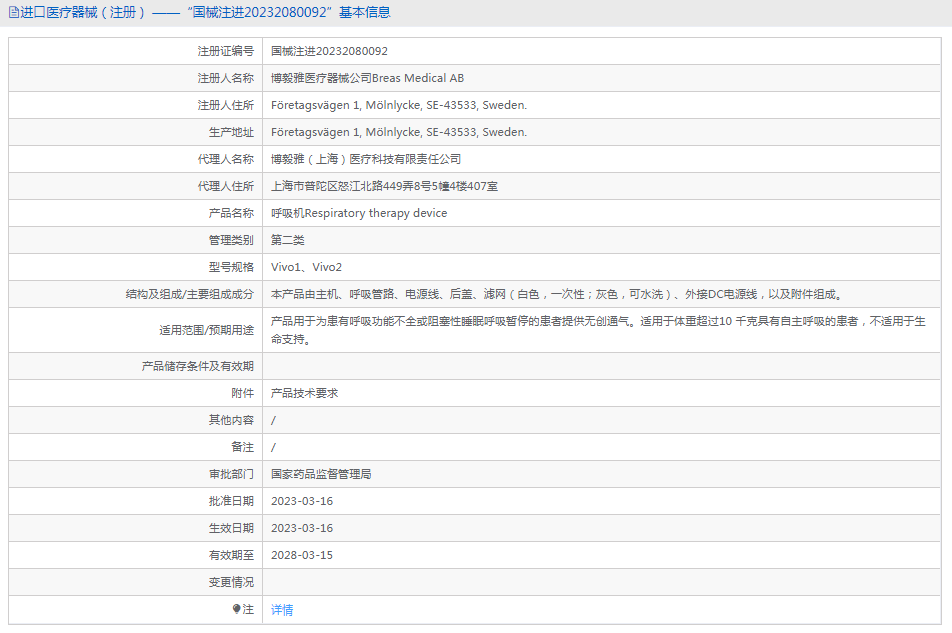The height and width of the screenshot is (633, 952).
Task: Click registration number value 国械注进20232080092 in table
Action: click(x=329, y=51)
